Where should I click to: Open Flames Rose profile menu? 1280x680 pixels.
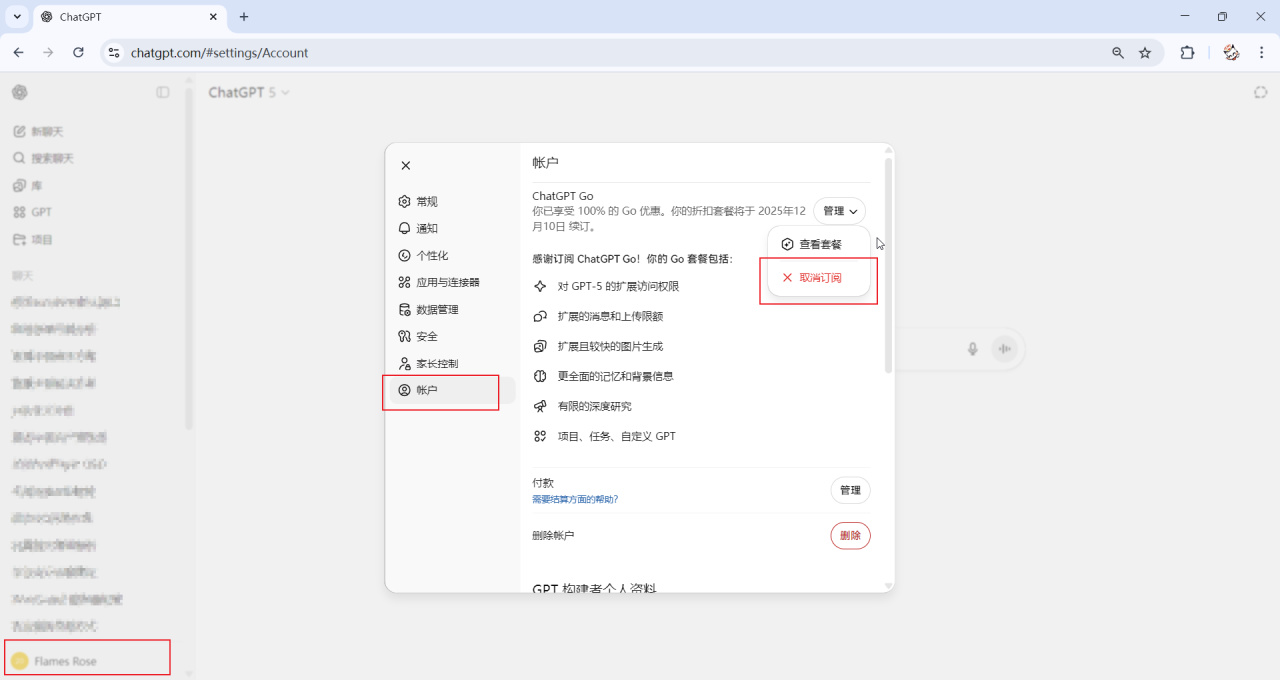[88, 661]
